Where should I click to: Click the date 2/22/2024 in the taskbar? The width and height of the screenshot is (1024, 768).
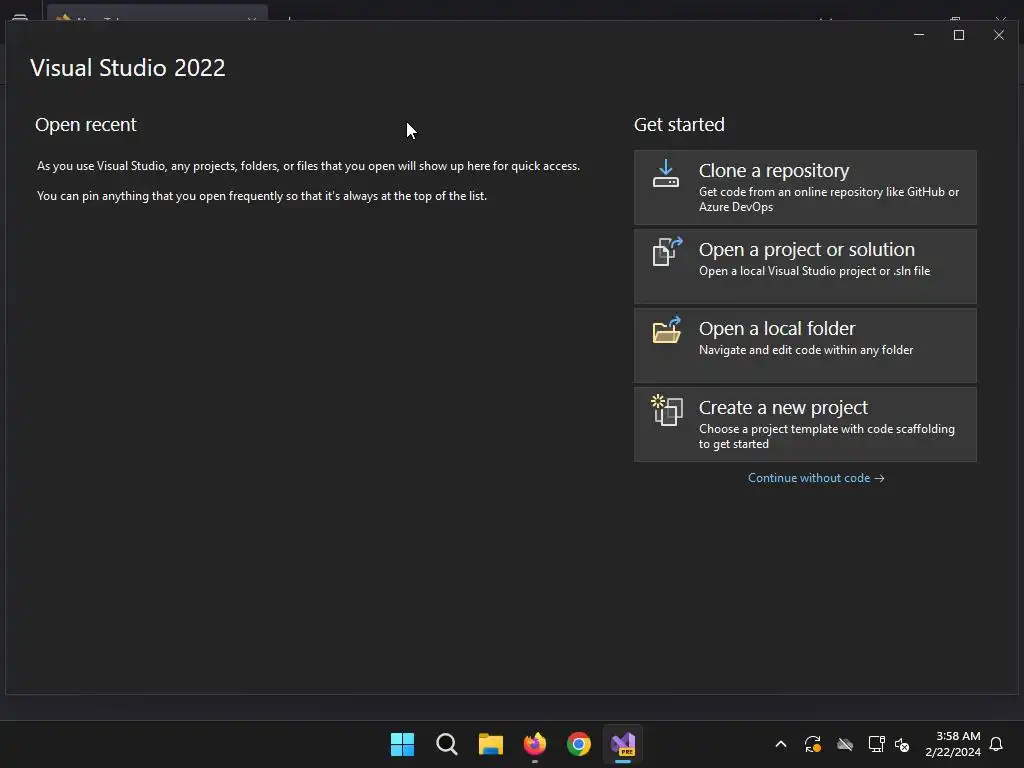coord(953,752)
